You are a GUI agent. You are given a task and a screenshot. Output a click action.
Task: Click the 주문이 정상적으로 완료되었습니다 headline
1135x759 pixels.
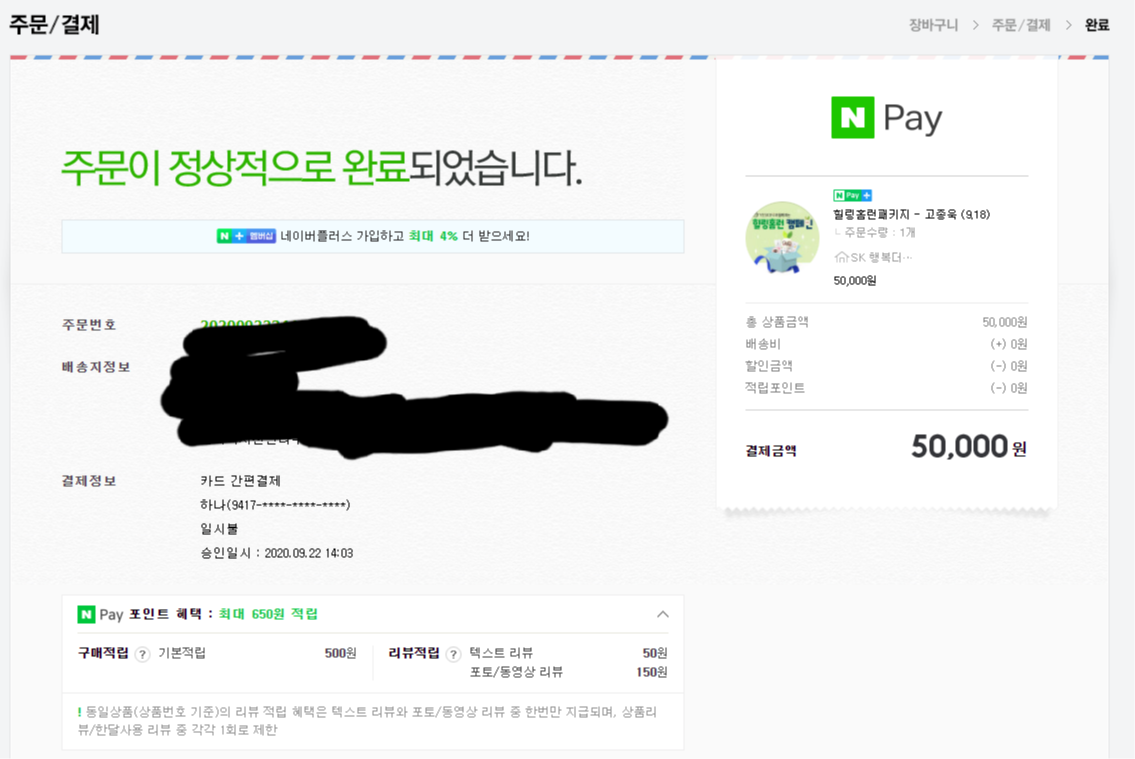321,168
